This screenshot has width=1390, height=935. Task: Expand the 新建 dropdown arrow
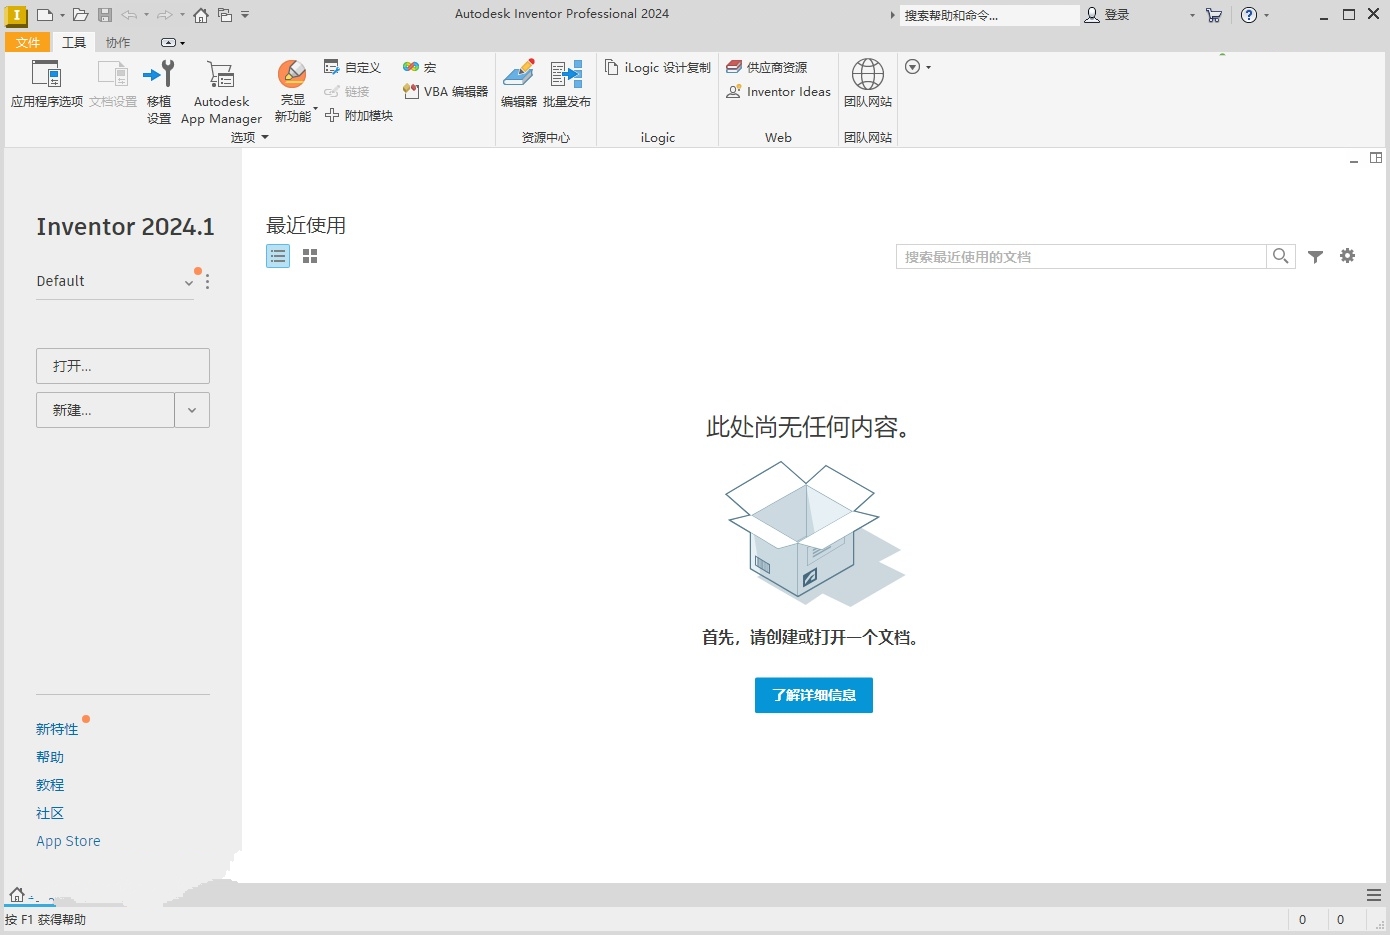pos(192,410)
